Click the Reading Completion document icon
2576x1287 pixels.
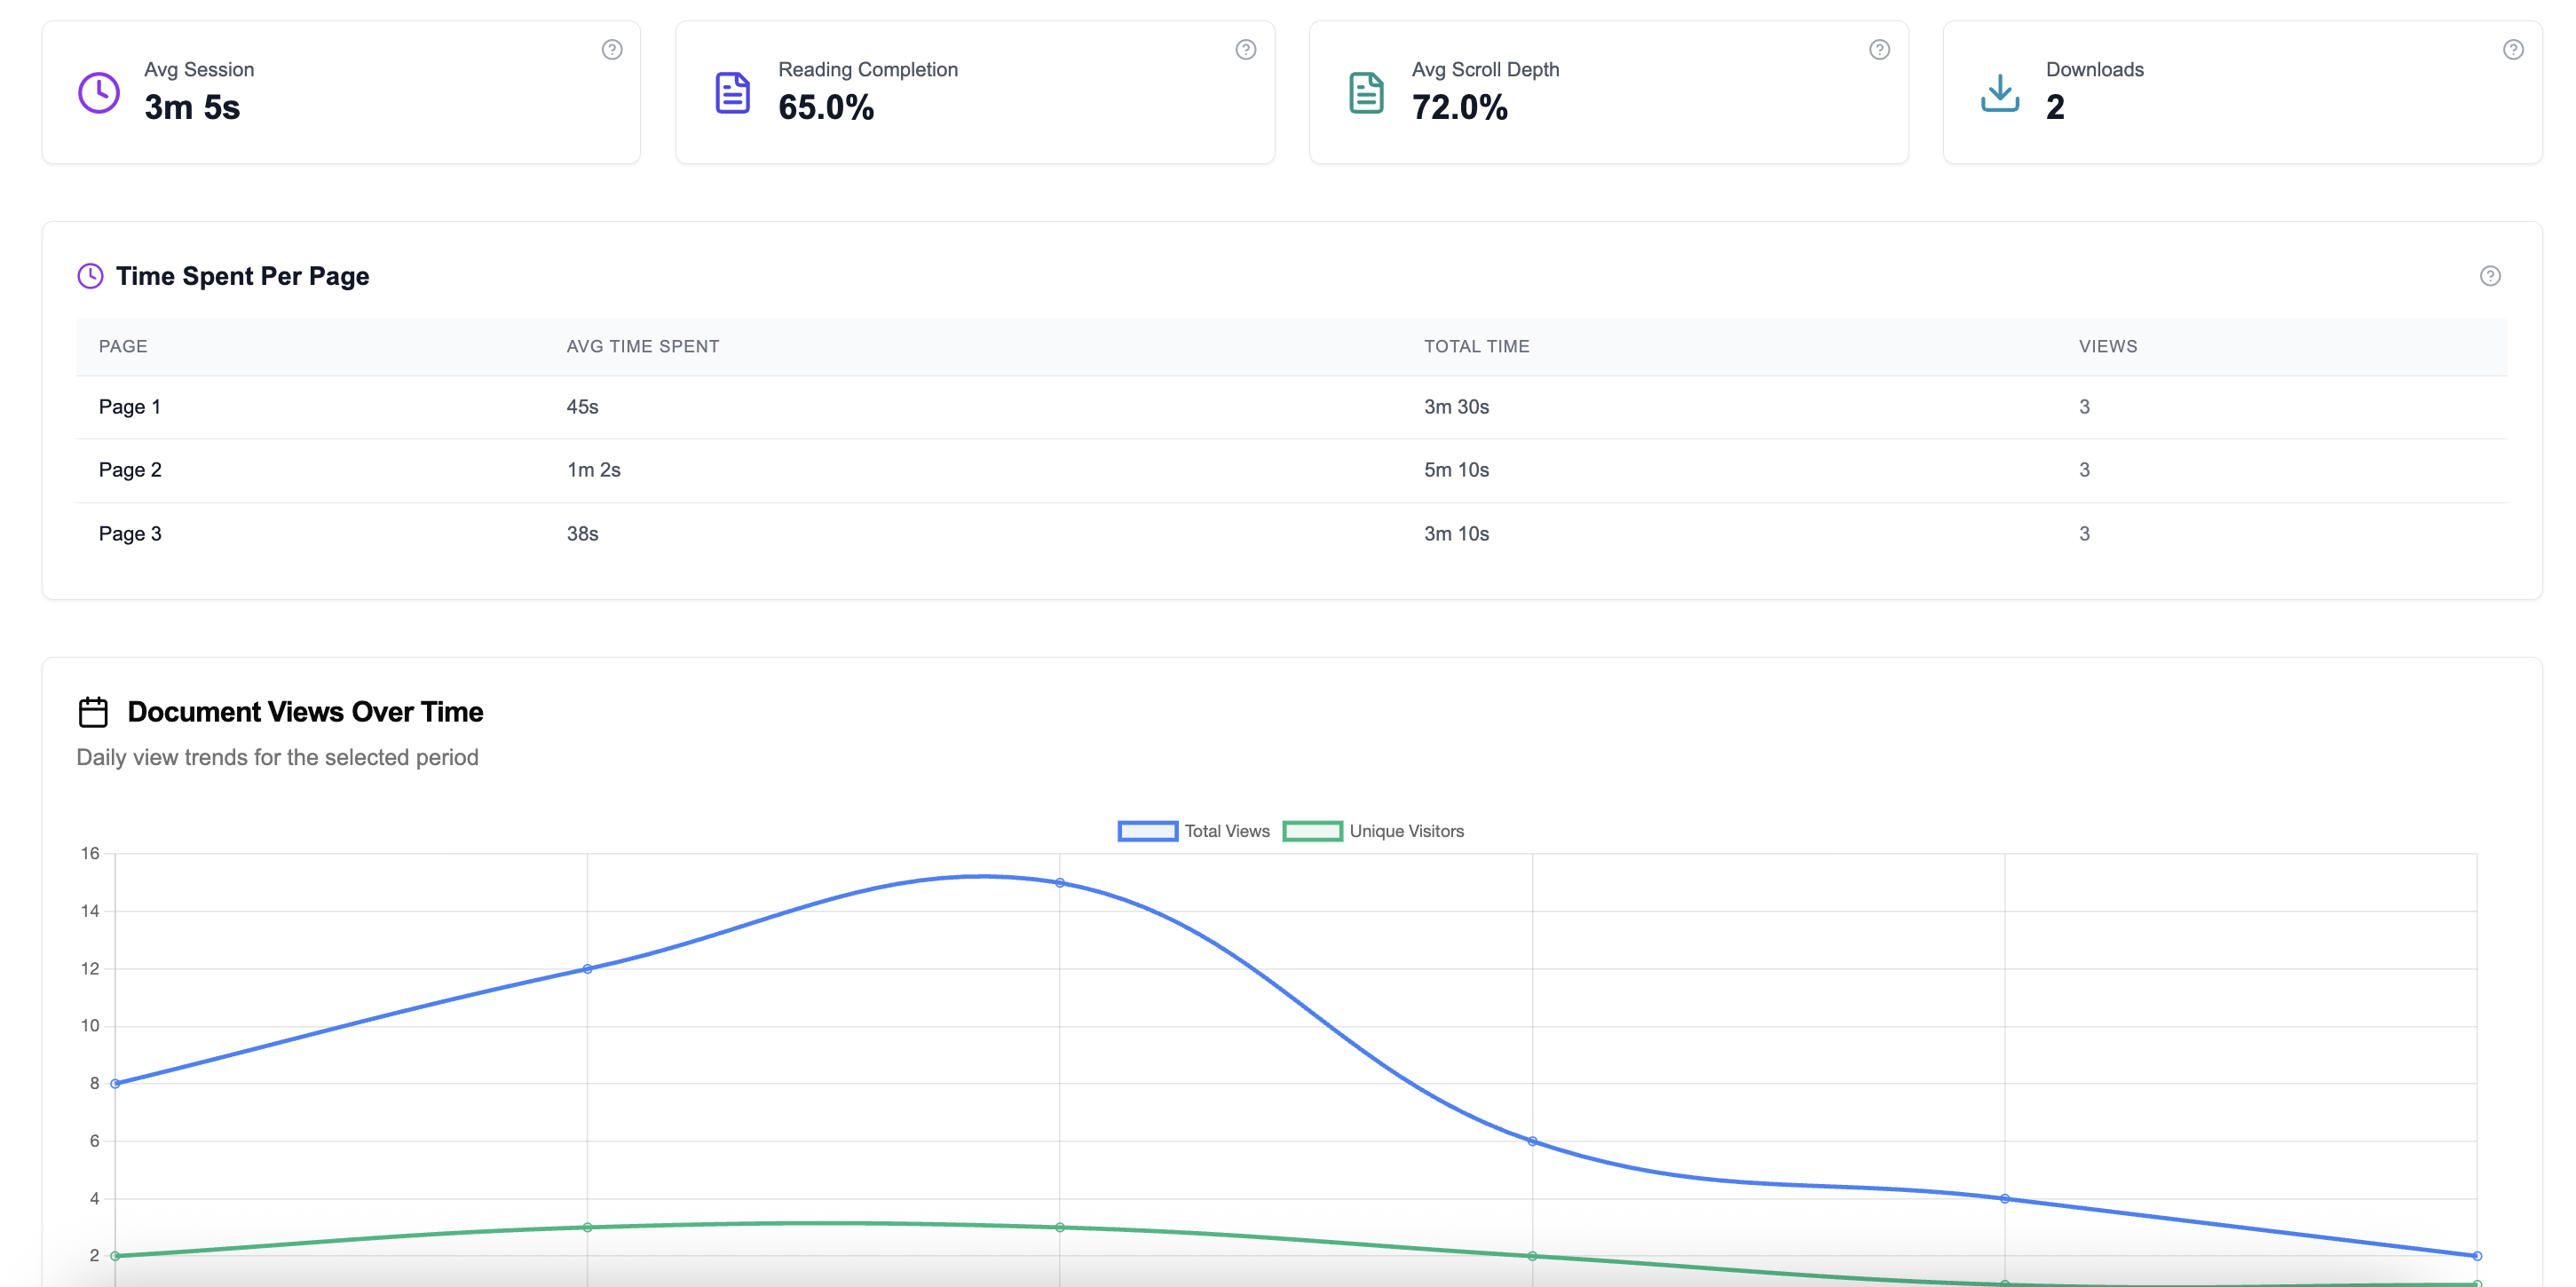click(732, 92)
